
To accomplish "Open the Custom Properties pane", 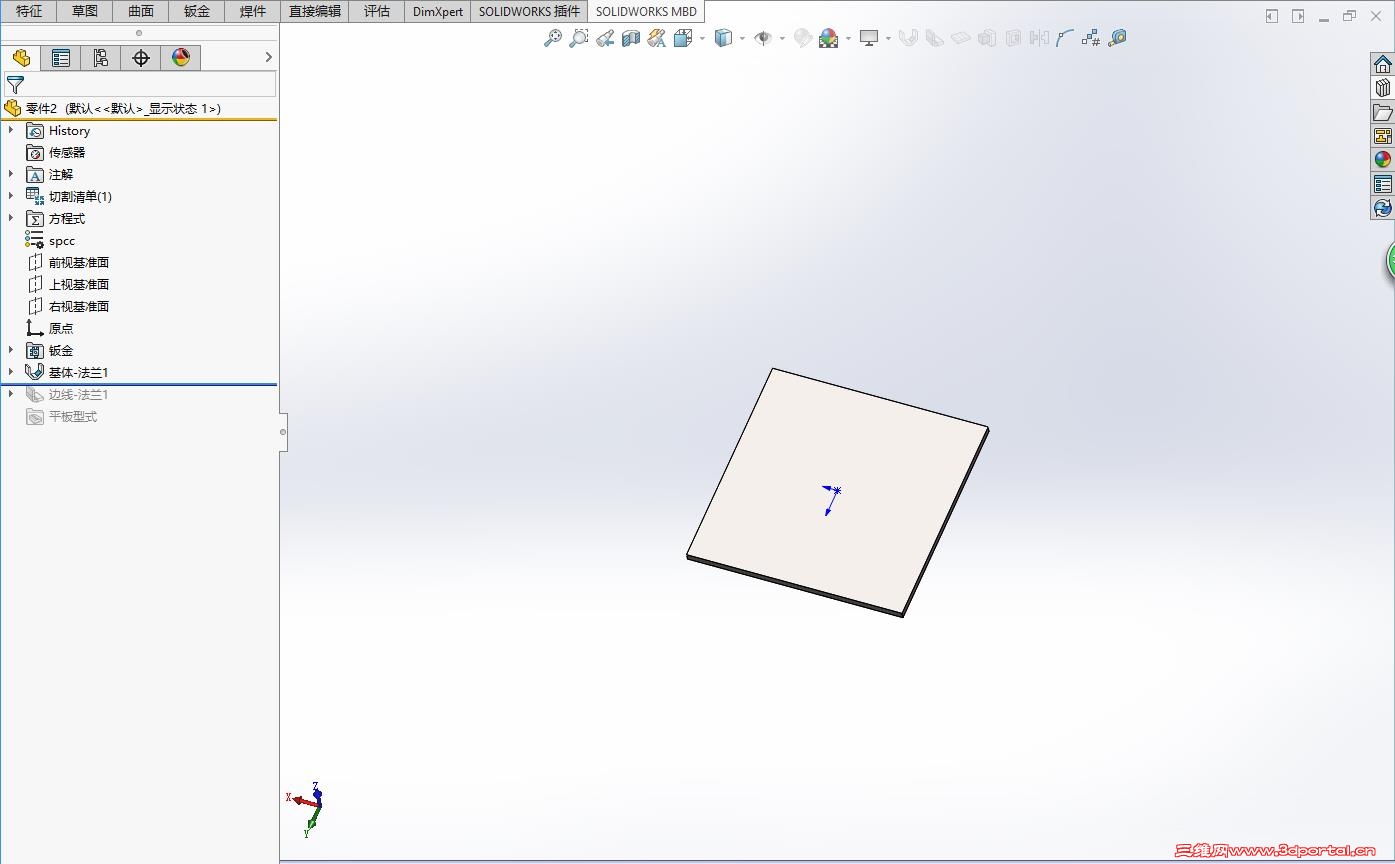I will click(x=1382, y=184).
